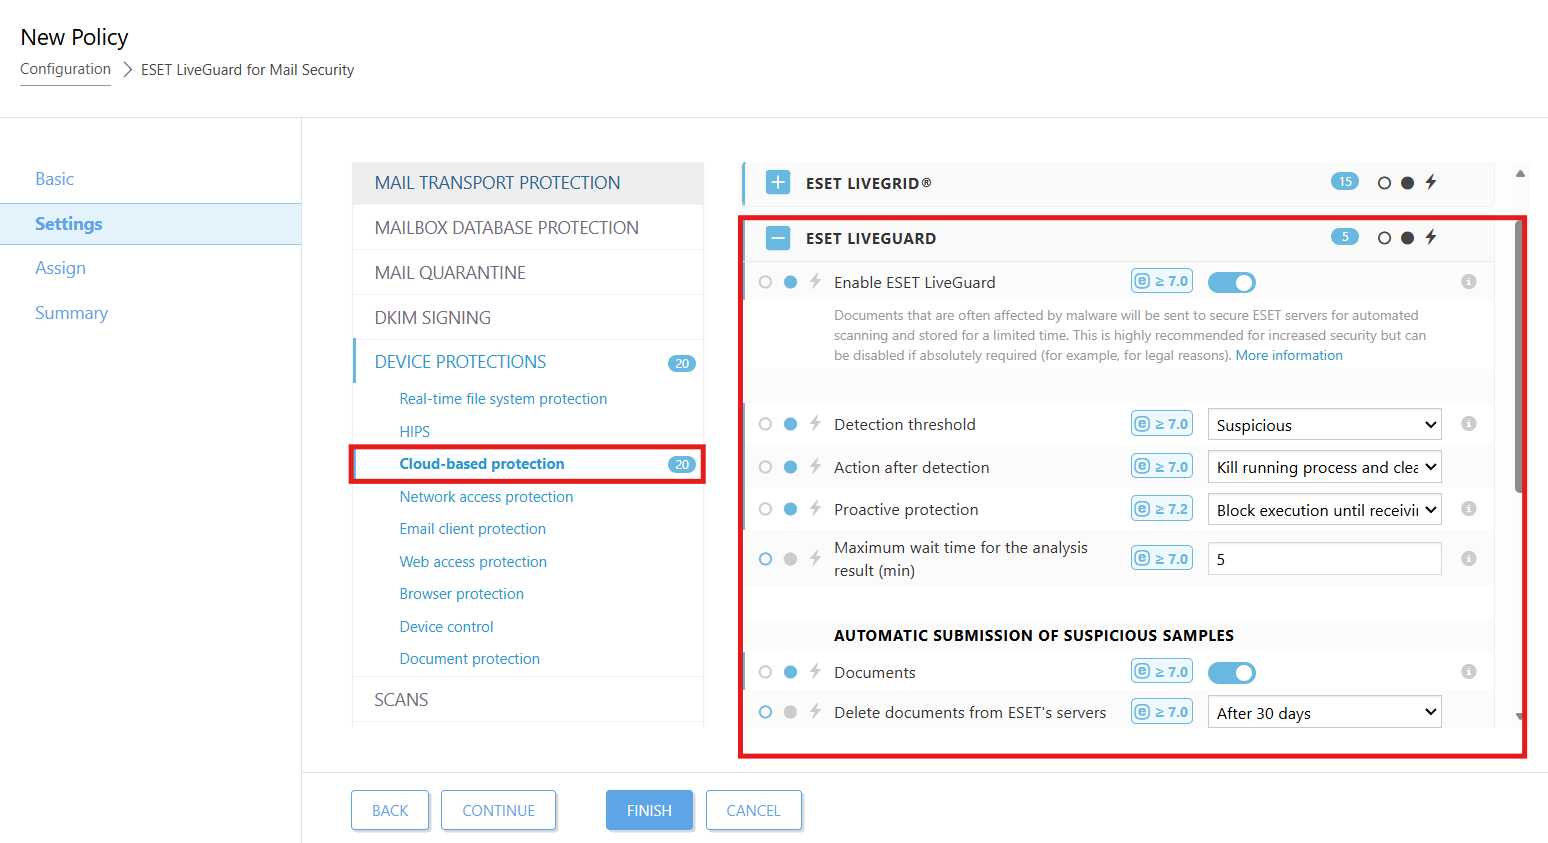The image size is (1548, 843).
Task: Open the Action after detection dropdown
Action: point(1324,467)
